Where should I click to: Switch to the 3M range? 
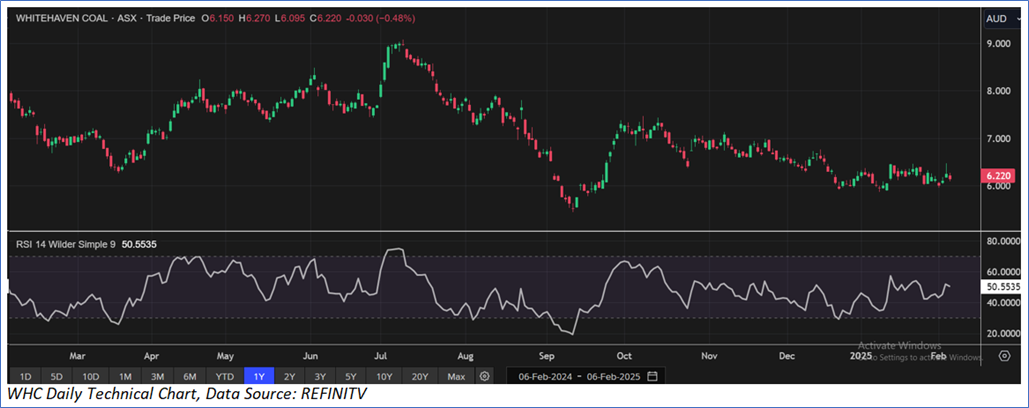[158, 377]
